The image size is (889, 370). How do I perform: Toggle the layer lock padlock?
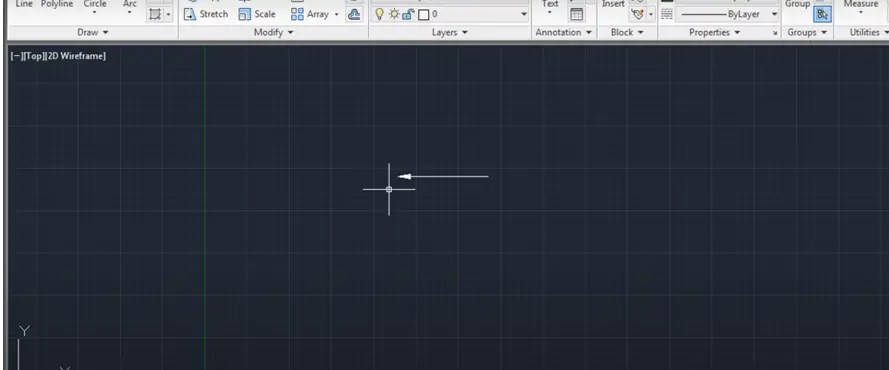(408, 14)
